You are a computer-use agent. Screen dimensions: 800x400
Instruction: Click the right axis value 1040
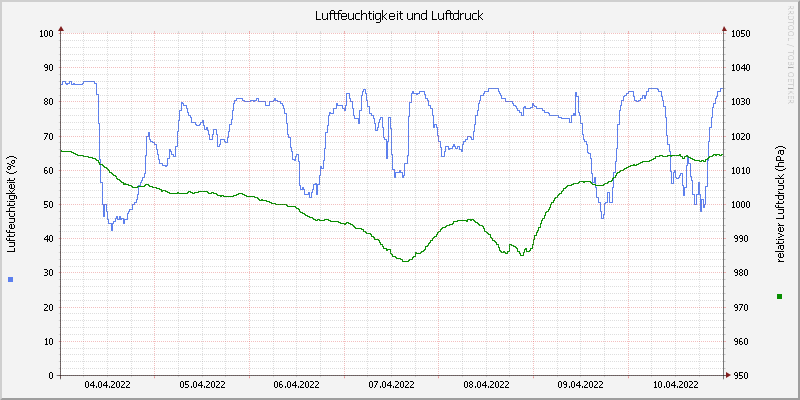pos(740,67)
